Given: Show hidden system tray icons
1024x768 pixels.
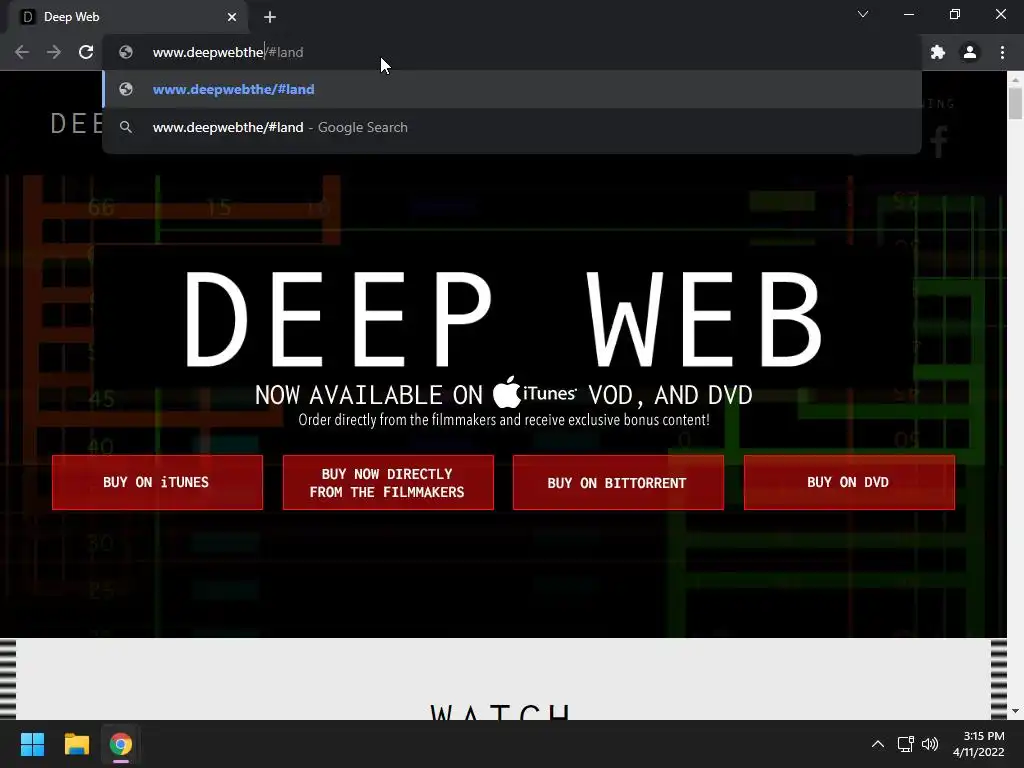Looking at the screenshot, I should coord(878,744).
